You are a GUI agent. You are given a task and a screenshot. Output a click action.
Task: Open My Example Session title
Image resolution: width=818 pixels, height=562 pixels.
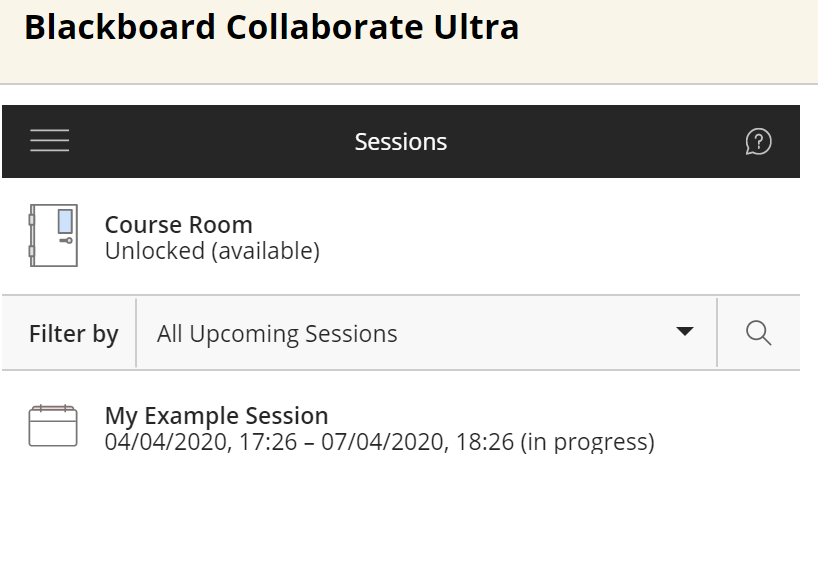(x=216, y=415)
